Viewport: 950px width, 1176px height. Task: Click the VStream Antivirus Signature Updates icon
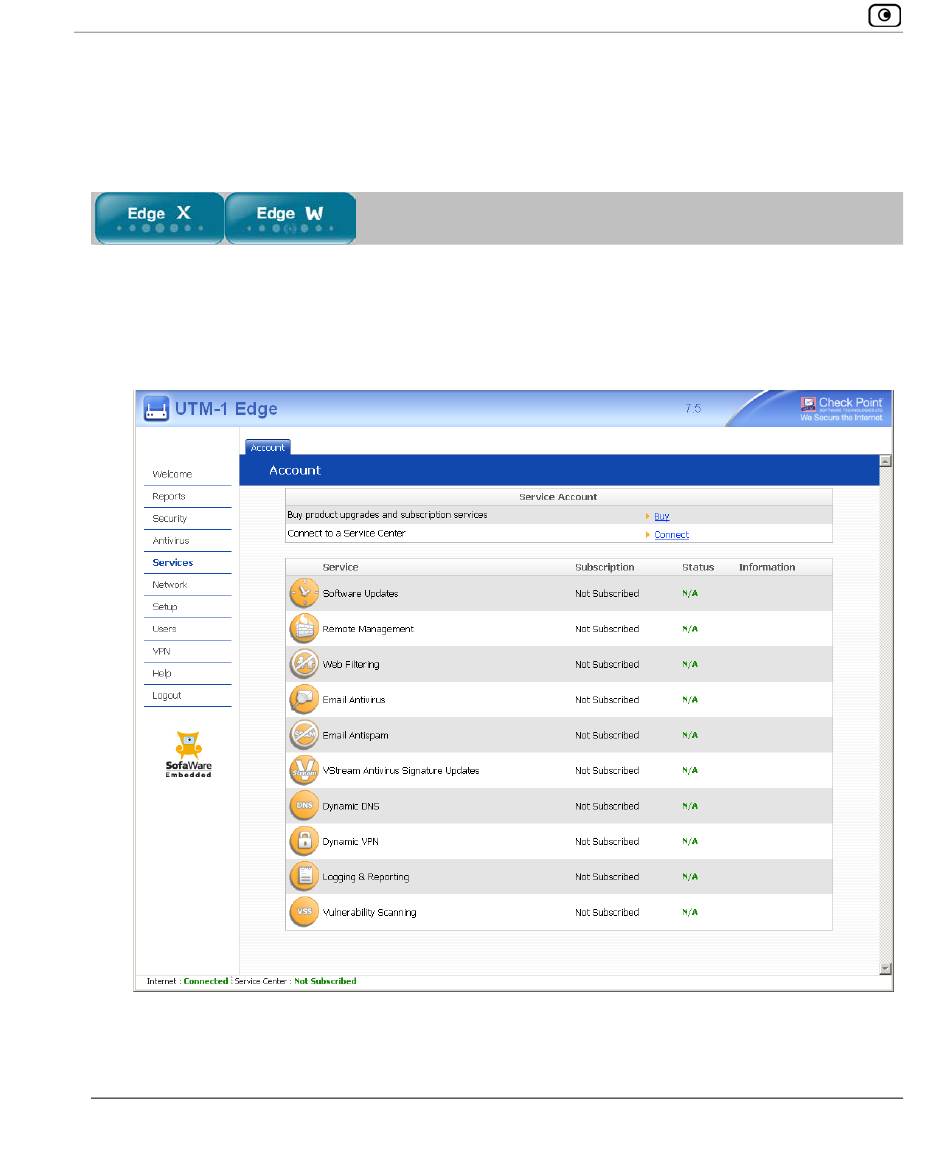coord(304,770)
